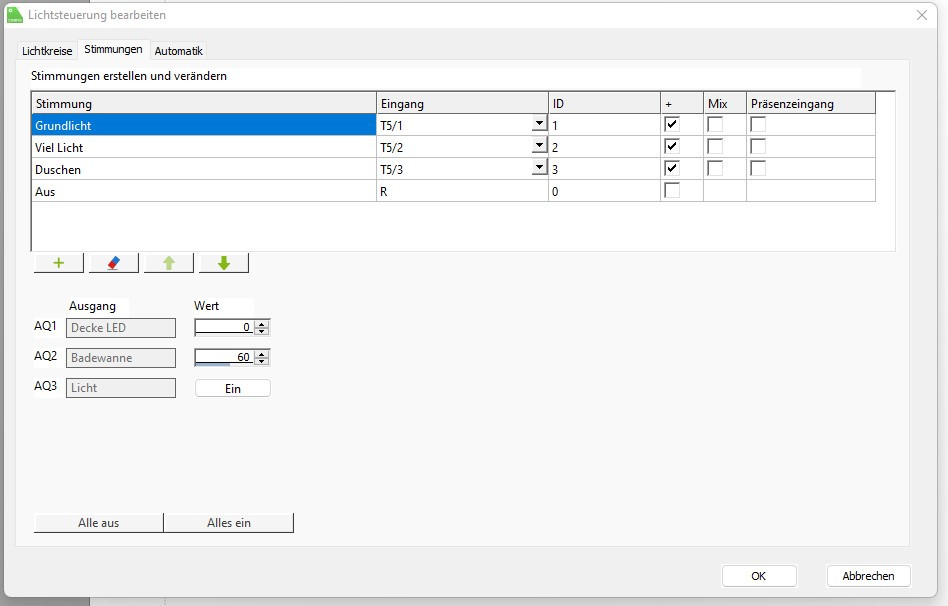The image size is (948, 606).
Task: Check Präsenzeingang box for Duschen
Action: click(758, 169)
